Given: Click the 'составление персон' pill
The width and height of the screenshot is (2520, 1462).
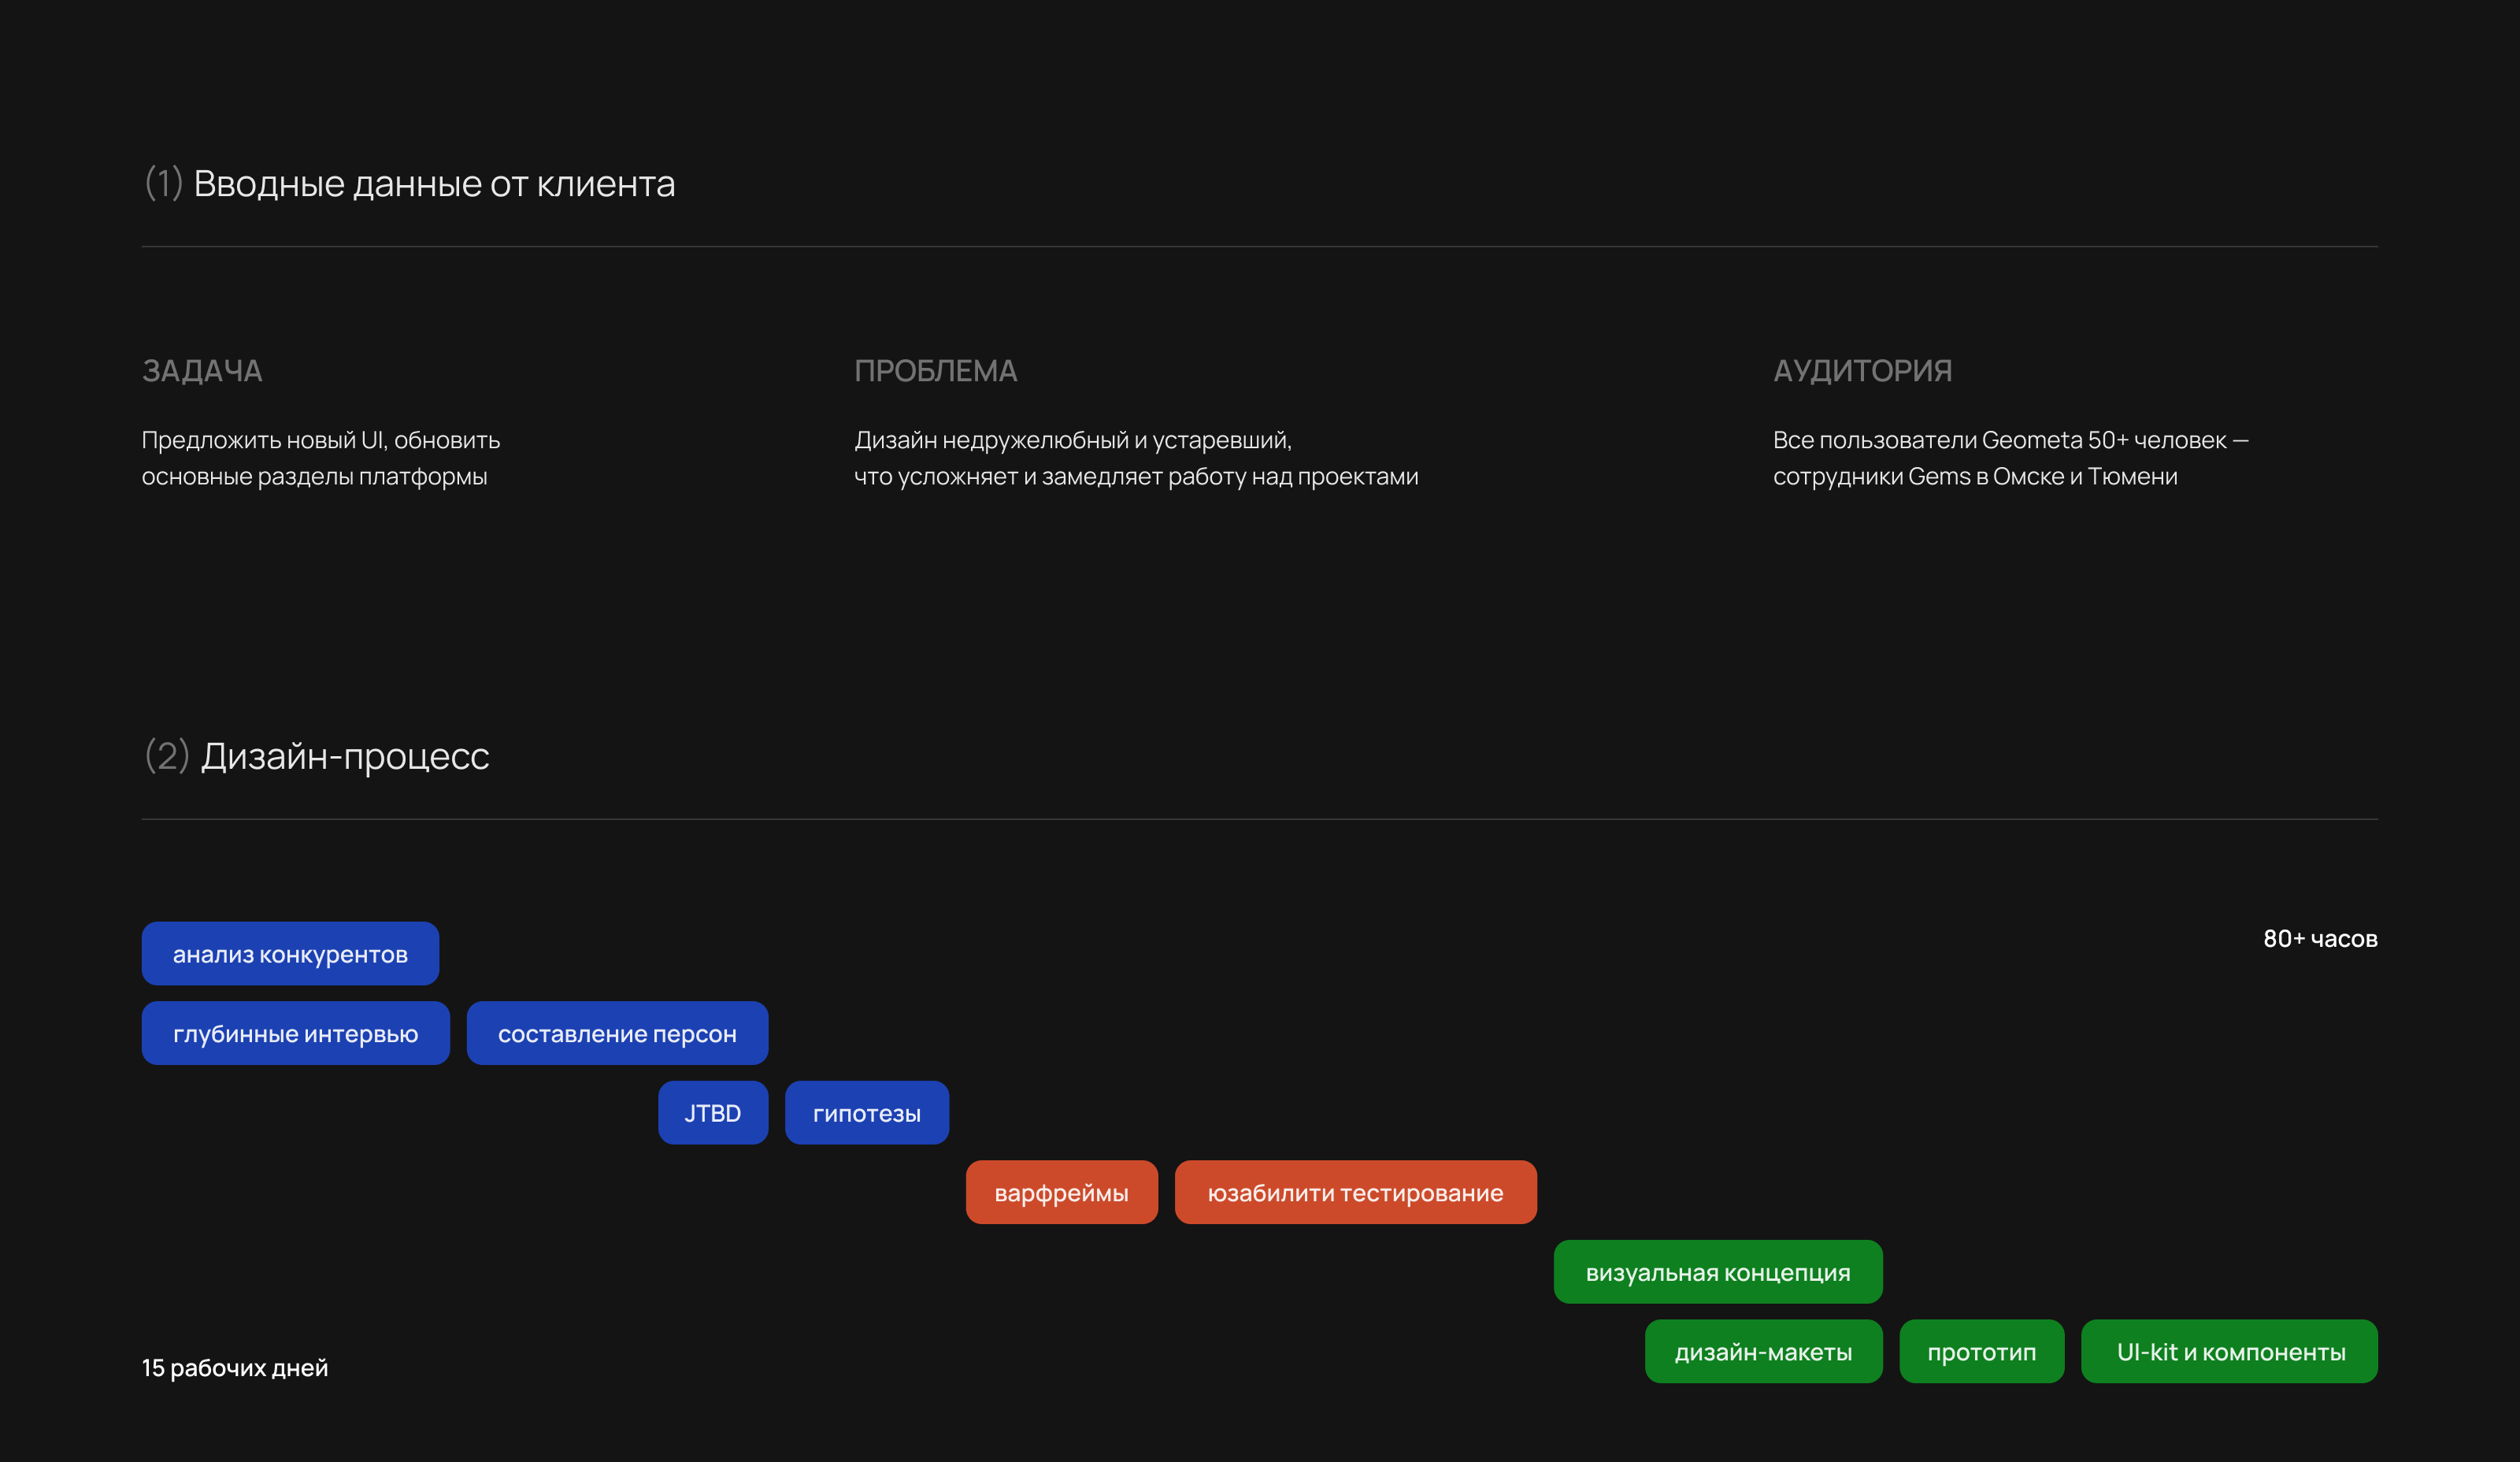Looking at the screenshot, I should click(617, 1033).
